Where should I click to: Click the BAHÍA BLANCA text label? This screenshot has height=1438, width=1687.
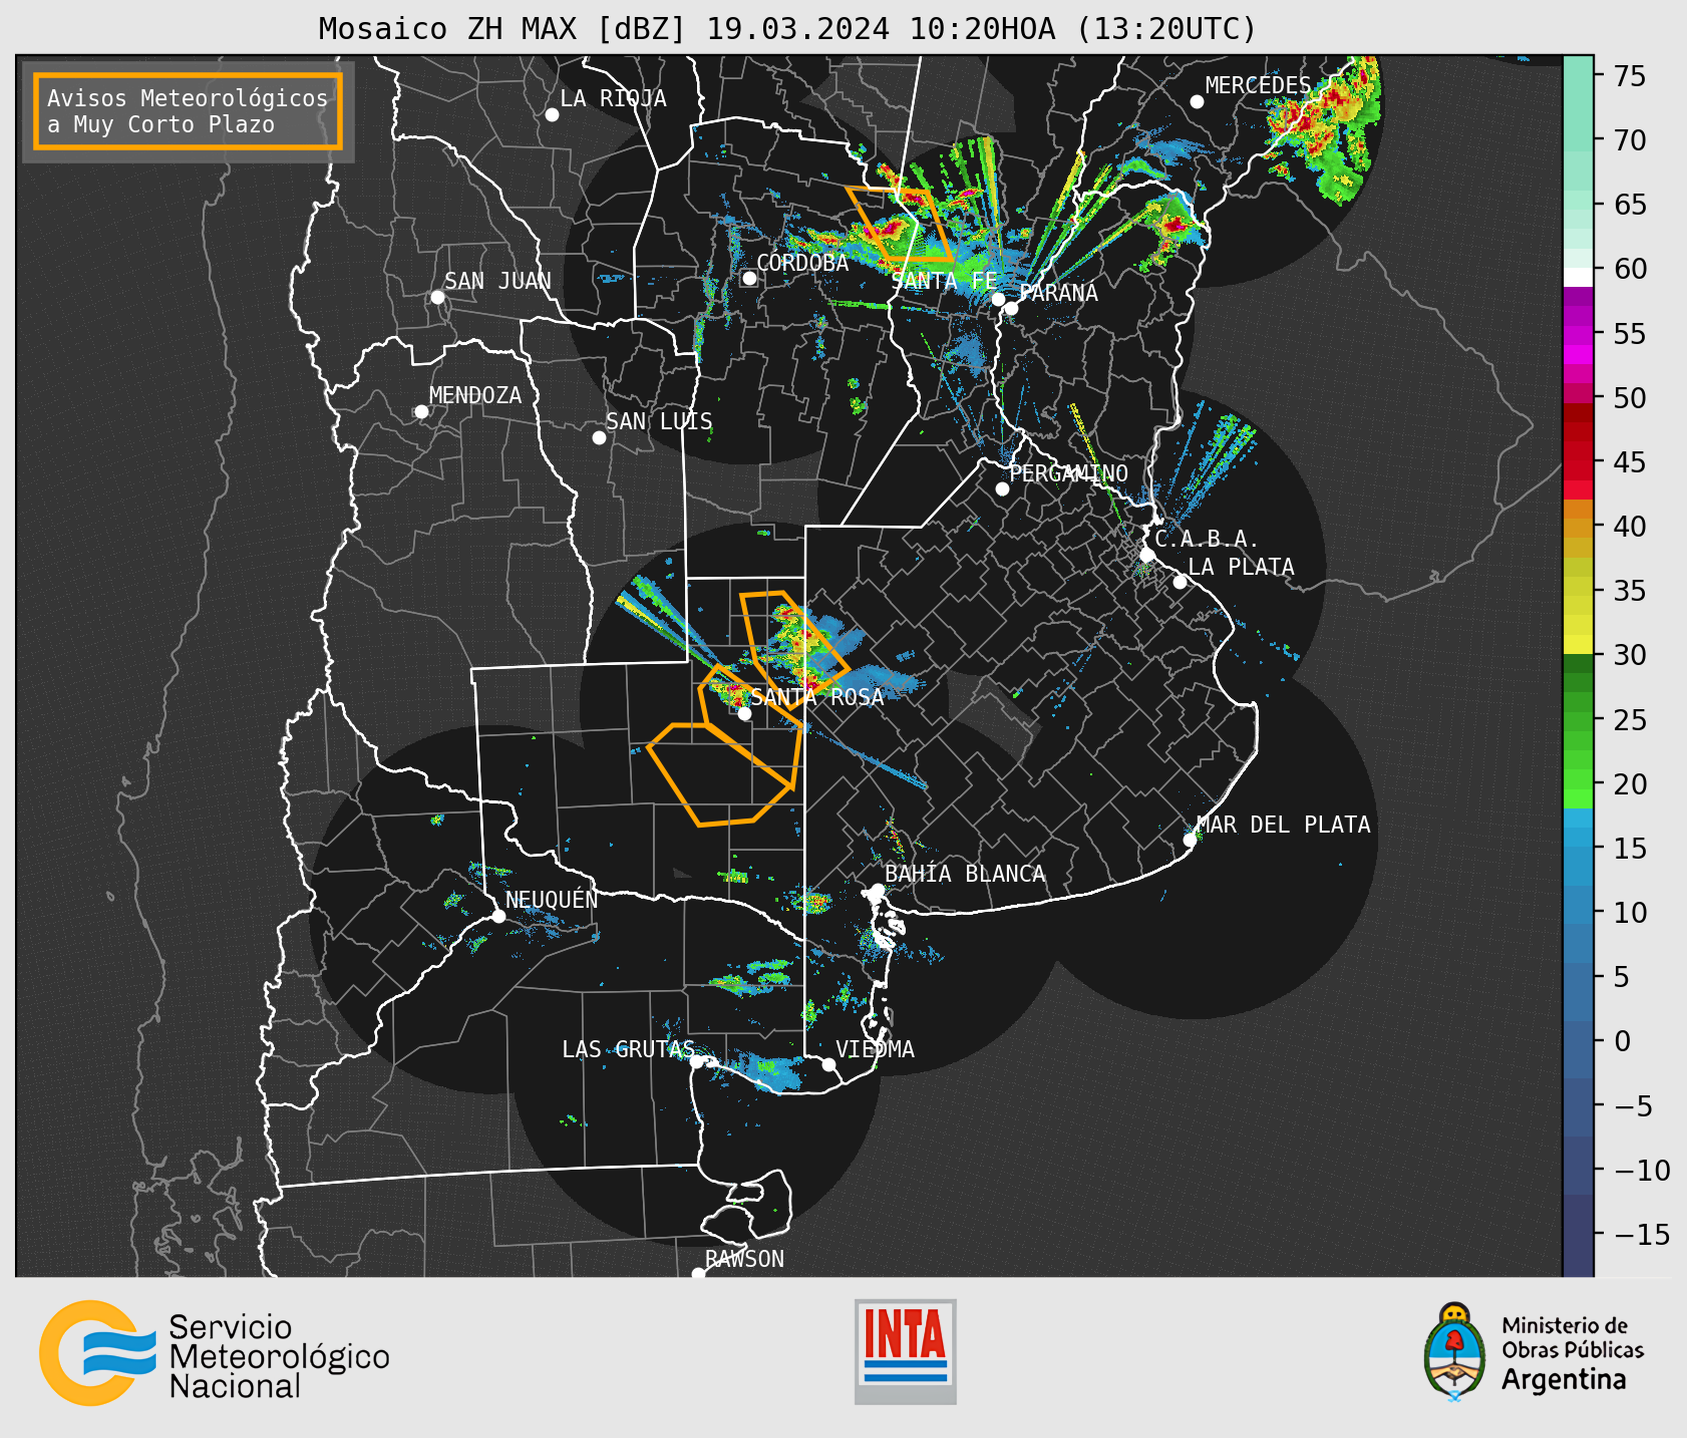pos(965,873)
